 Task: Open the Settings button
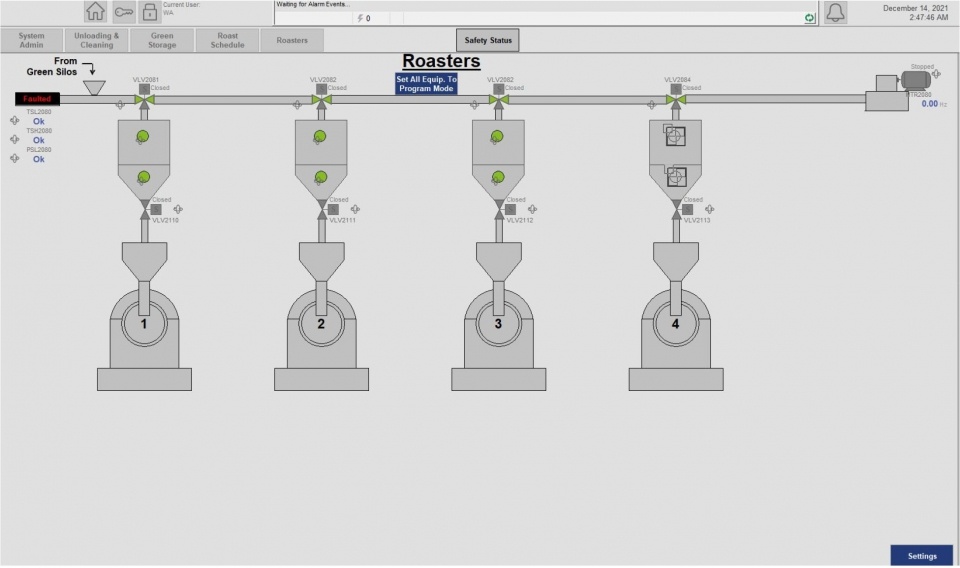tap(922, 556)
